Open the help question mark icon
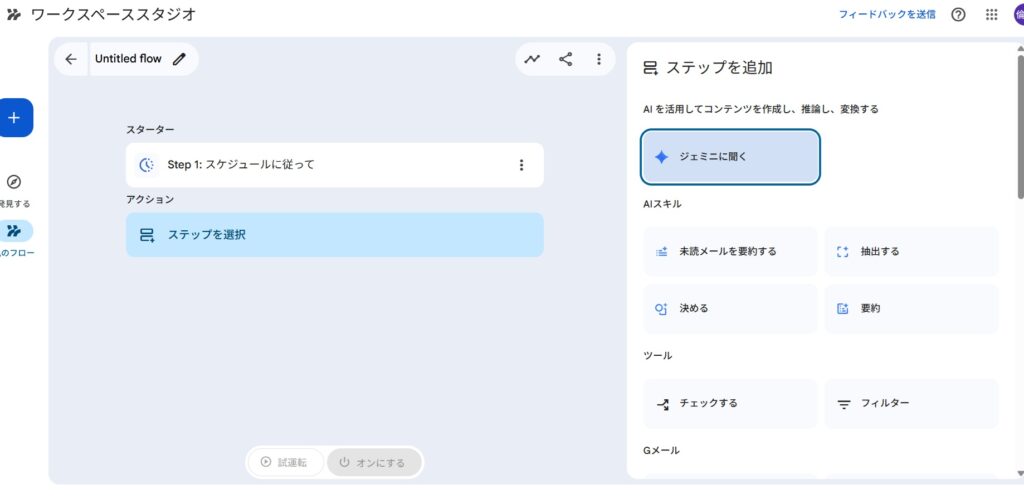The width and height of the screenshot is (1024, 503). coord(958,14)
